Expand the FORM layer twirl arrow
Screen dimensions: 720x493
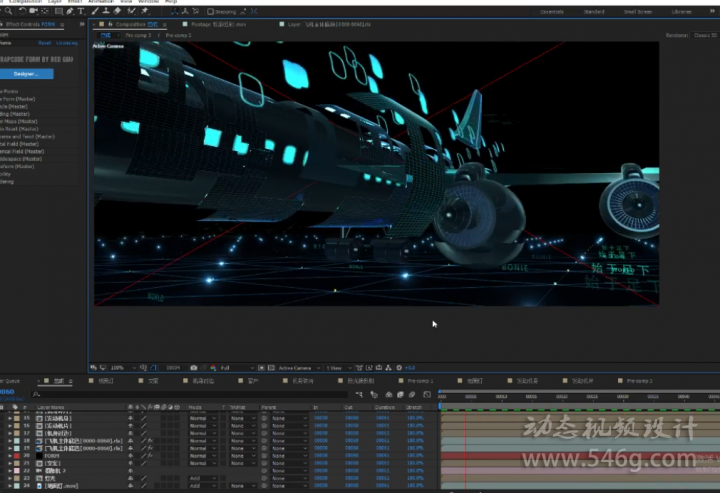[x=10, y=456]
